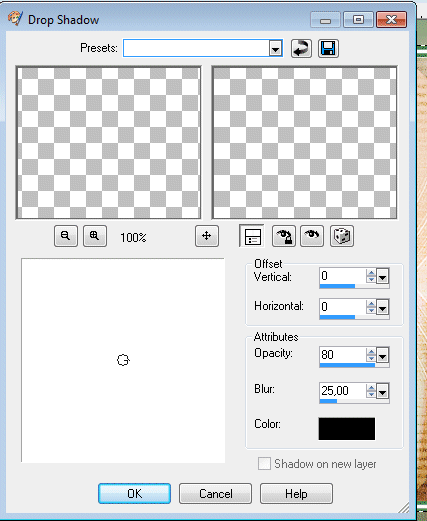Open the Help button
The height and width of the screenshot is (521, 427).
pos(296,494)
